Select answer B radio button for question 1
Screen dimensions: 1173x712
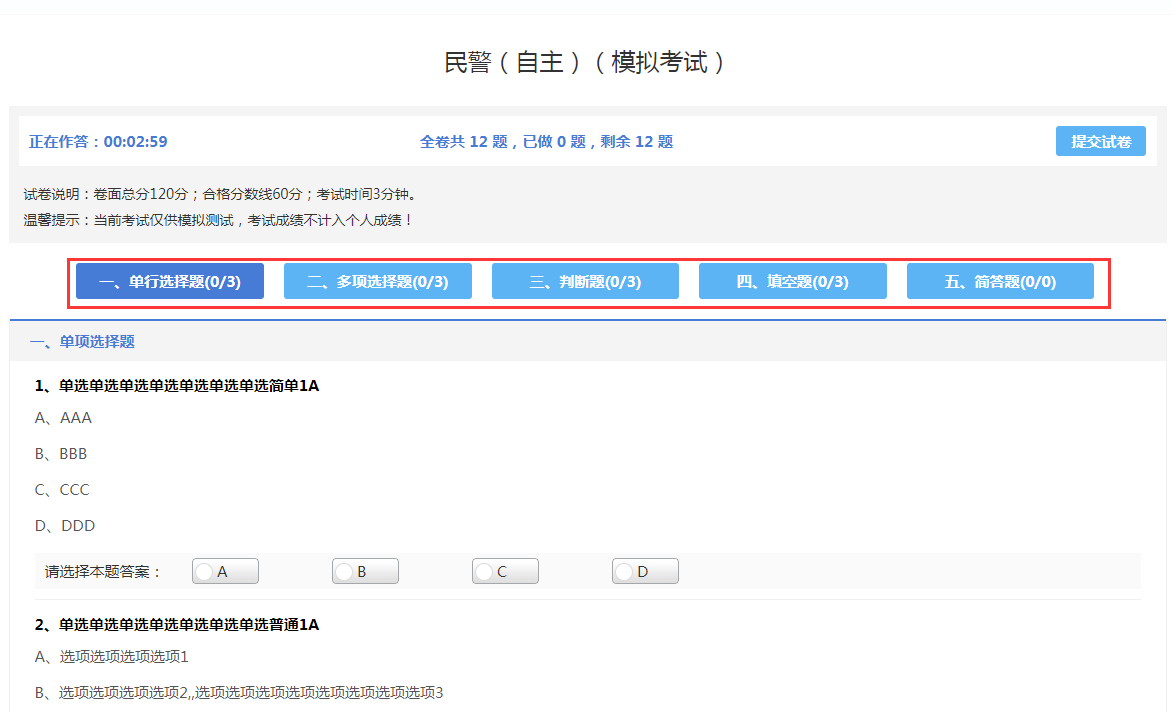pos(346,572)
